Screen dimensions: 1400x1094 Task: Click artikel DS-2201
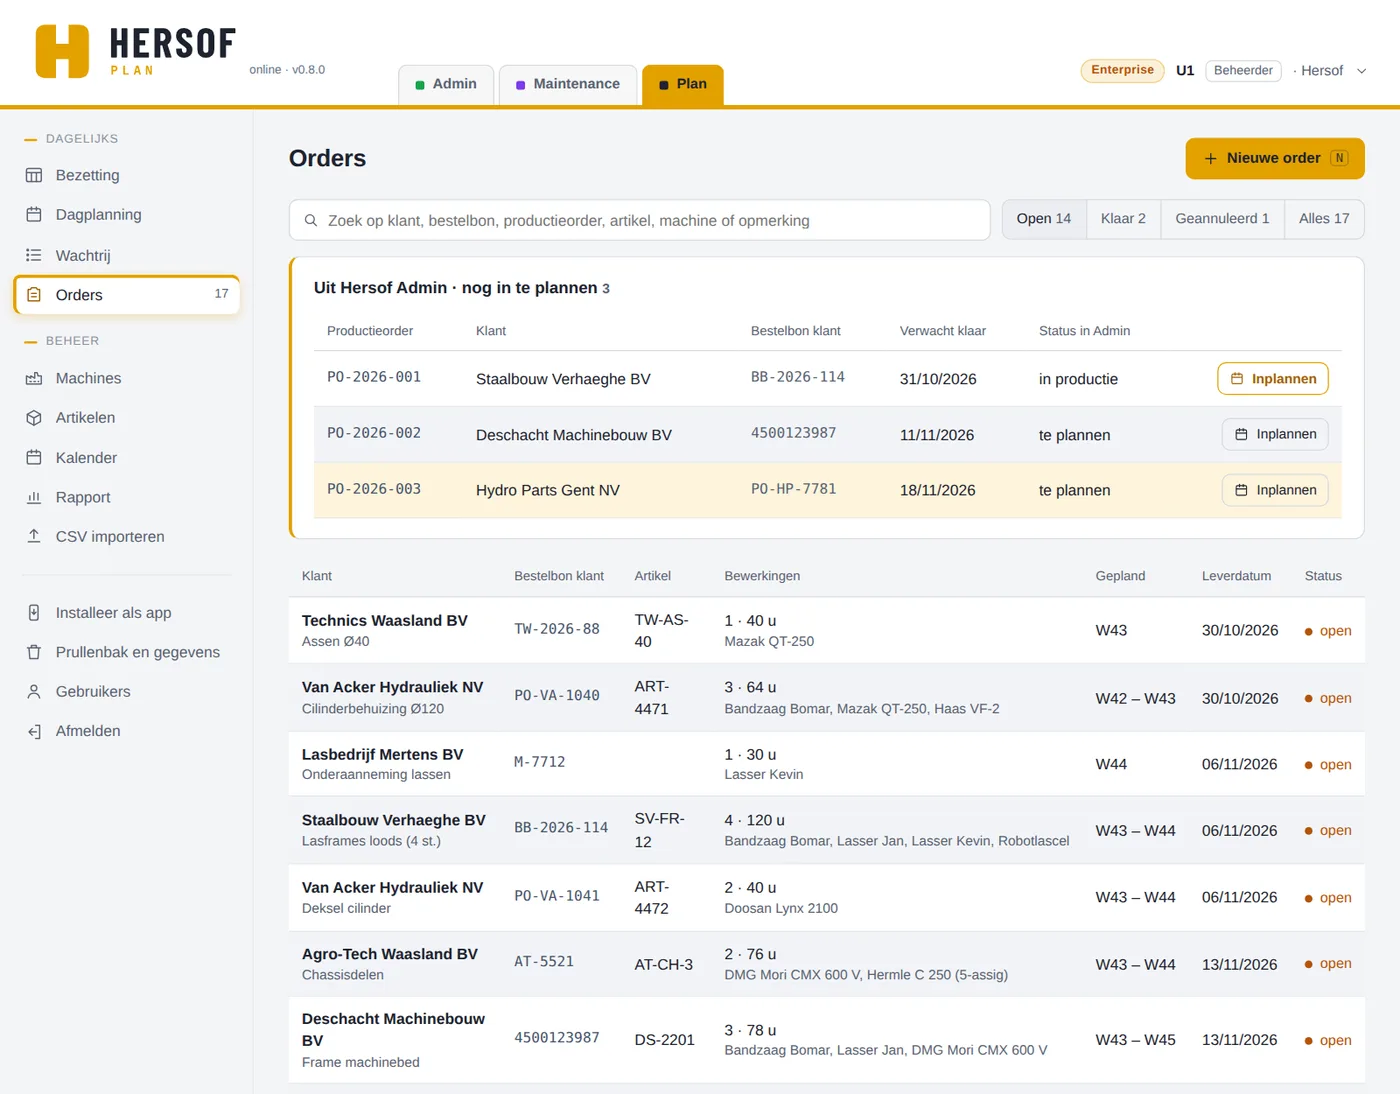pos(664,1040)
